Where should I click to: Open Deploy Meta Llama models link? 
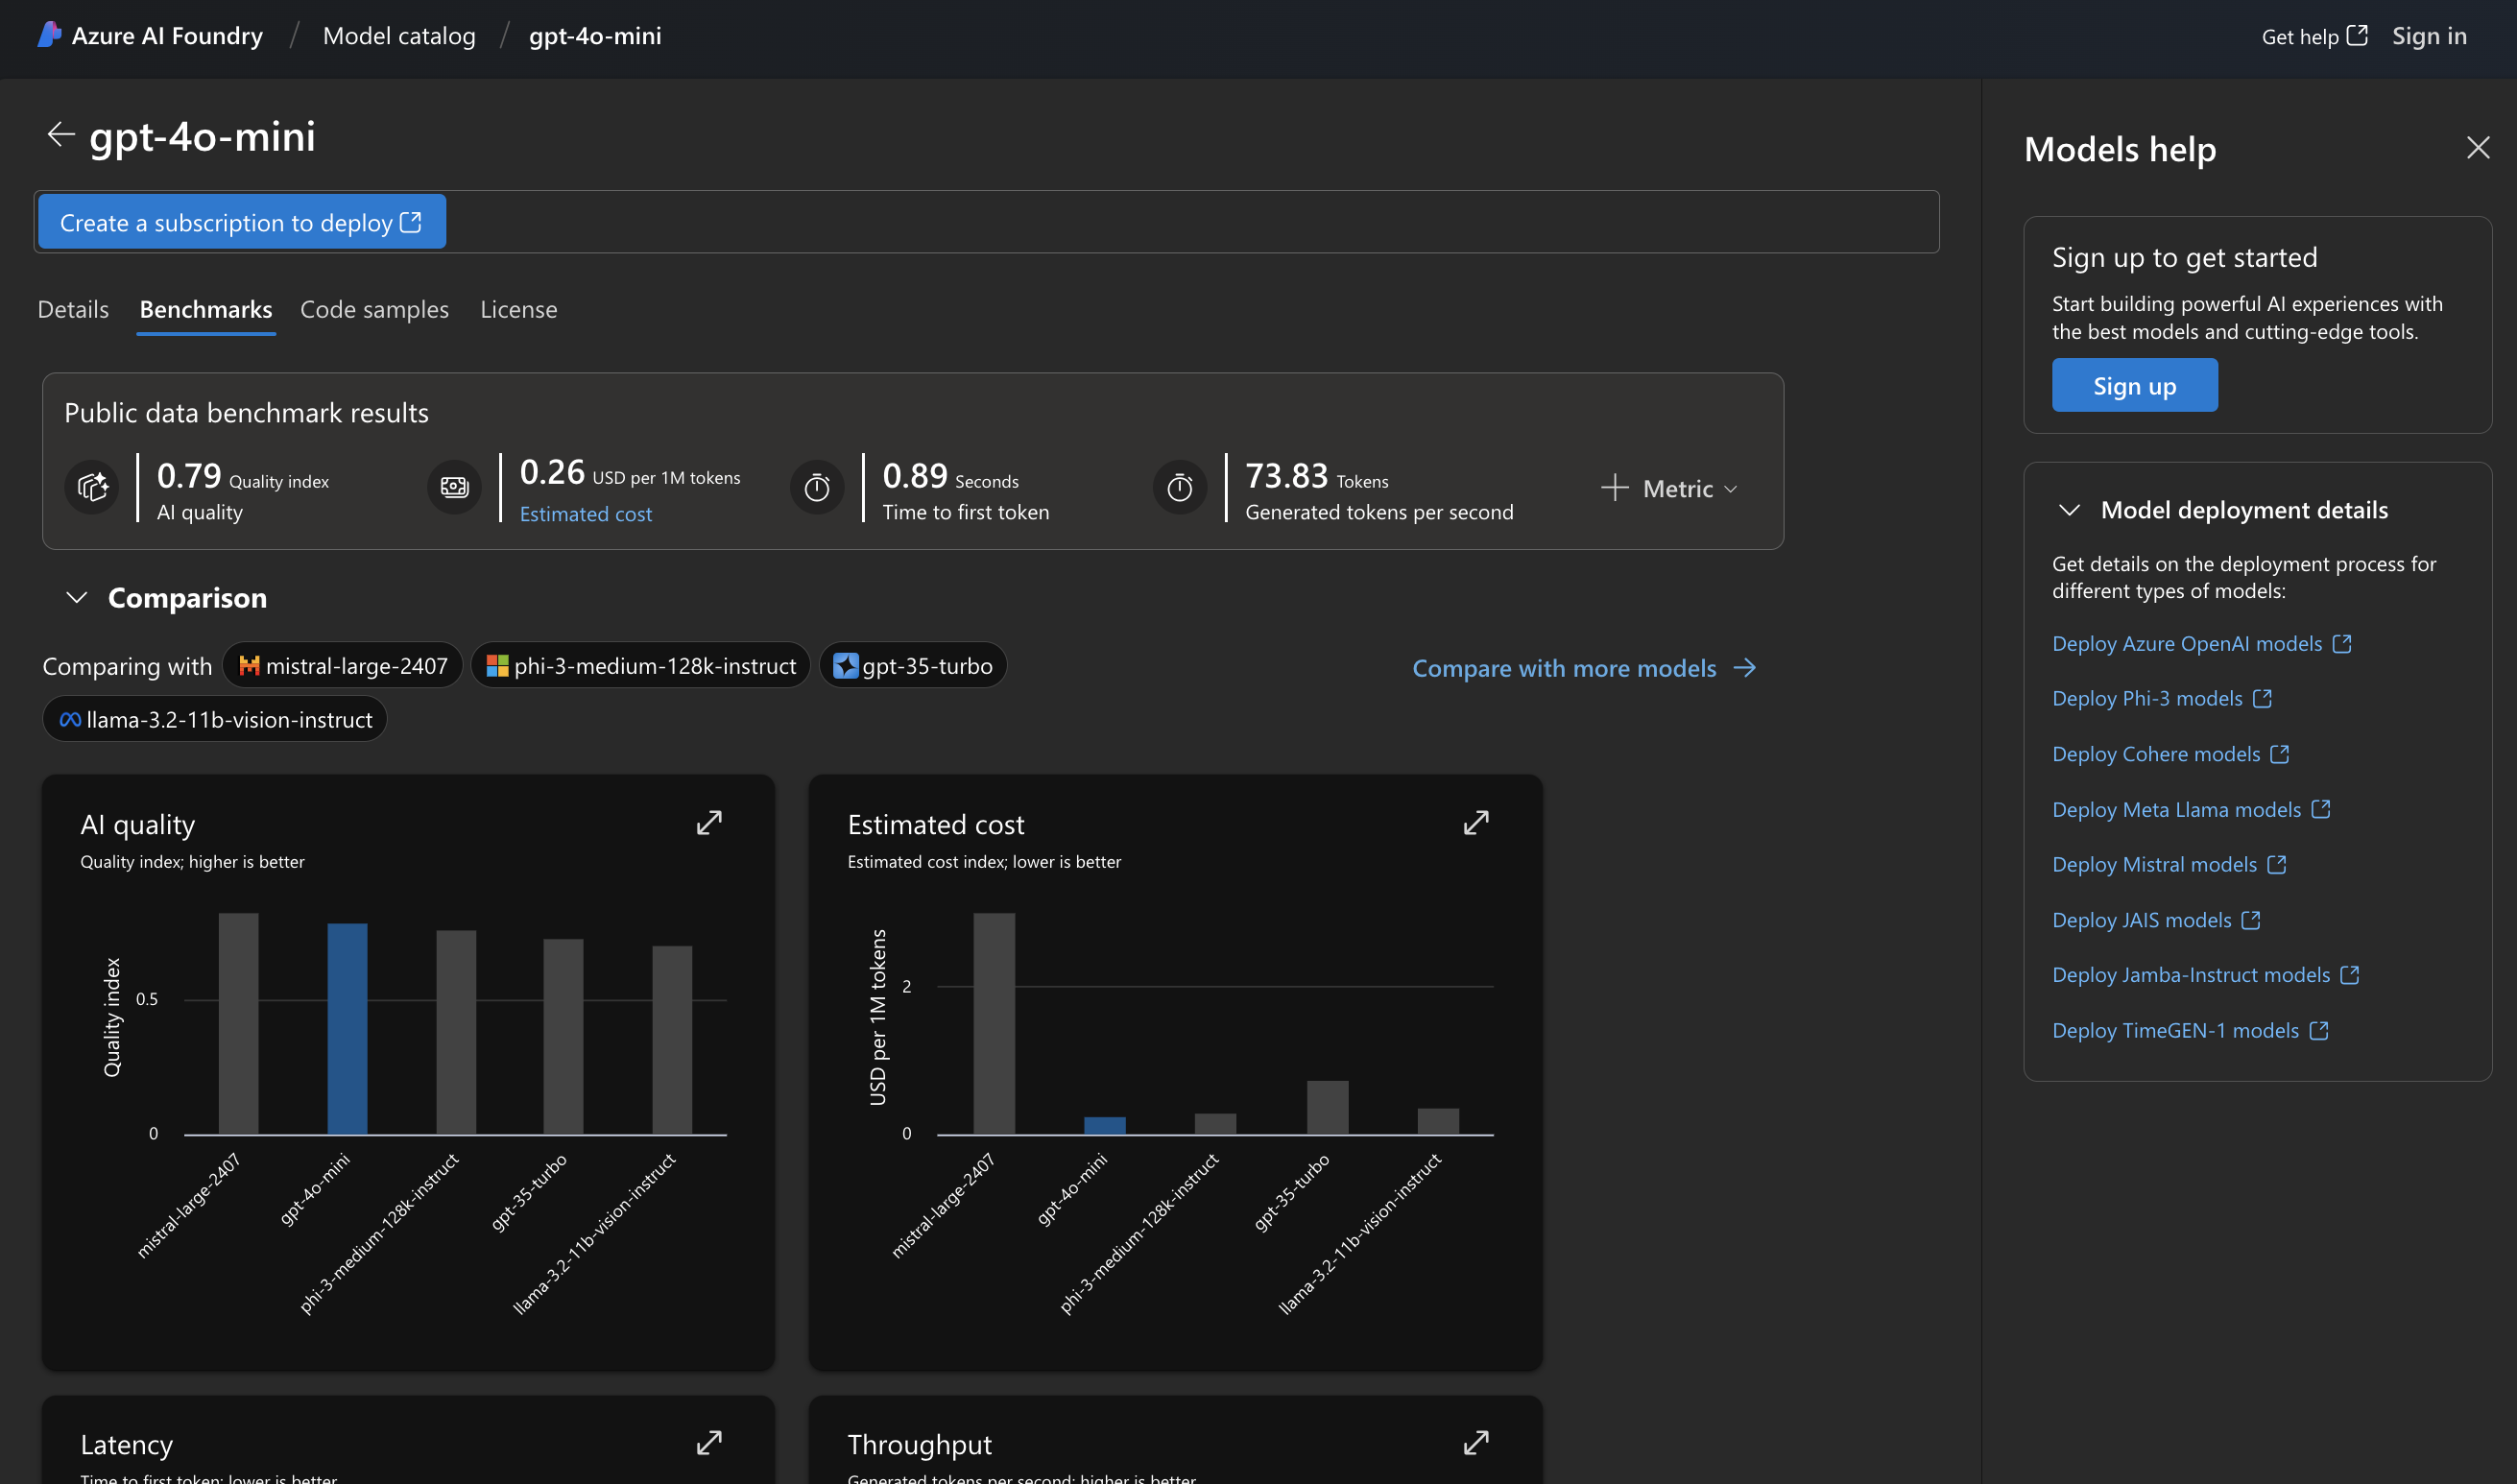(x=2176, y=809)
